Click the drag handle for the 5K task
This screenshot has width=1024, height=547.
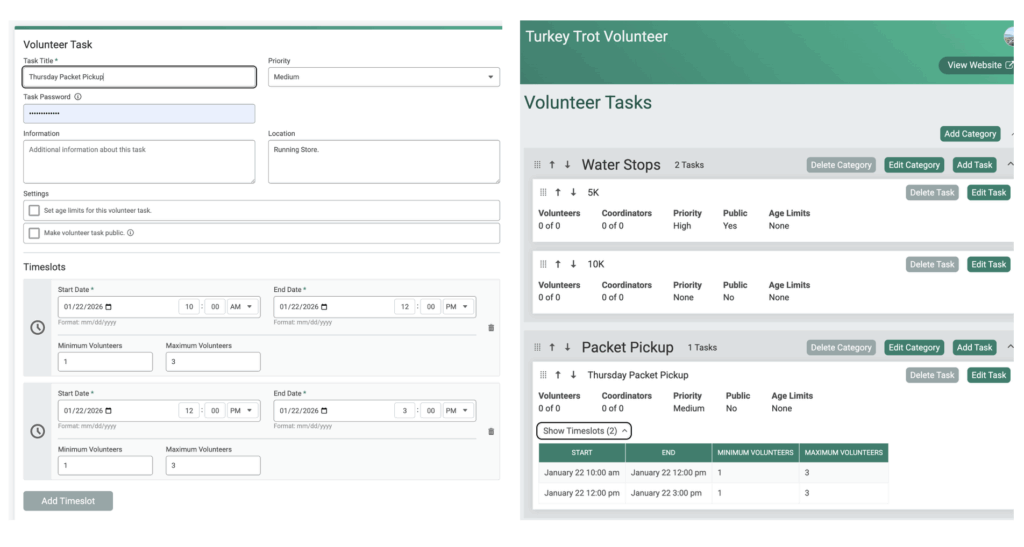click(543, 192)
